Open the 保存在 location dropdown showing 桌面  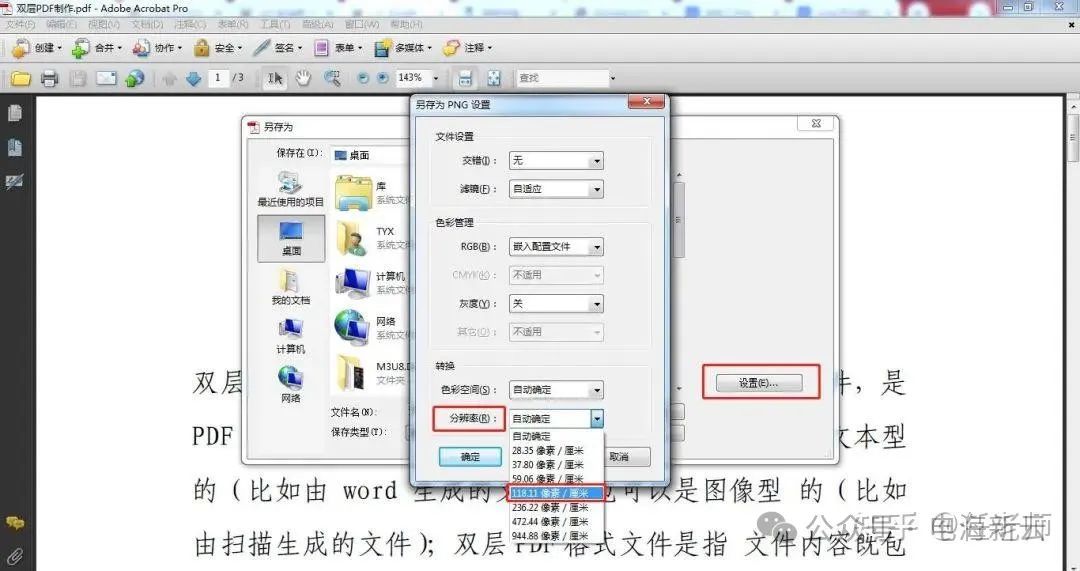click(372, 156)
